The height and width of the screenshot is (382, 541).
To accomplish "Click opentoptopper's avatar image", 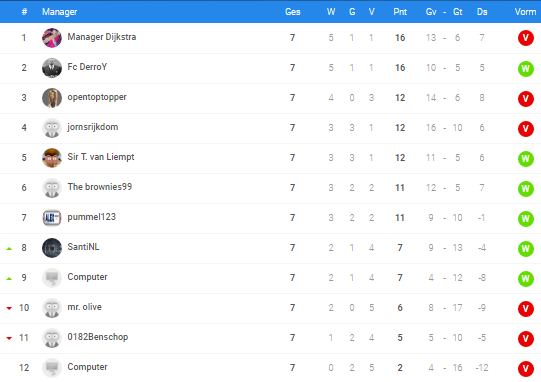I will (52, 98).
